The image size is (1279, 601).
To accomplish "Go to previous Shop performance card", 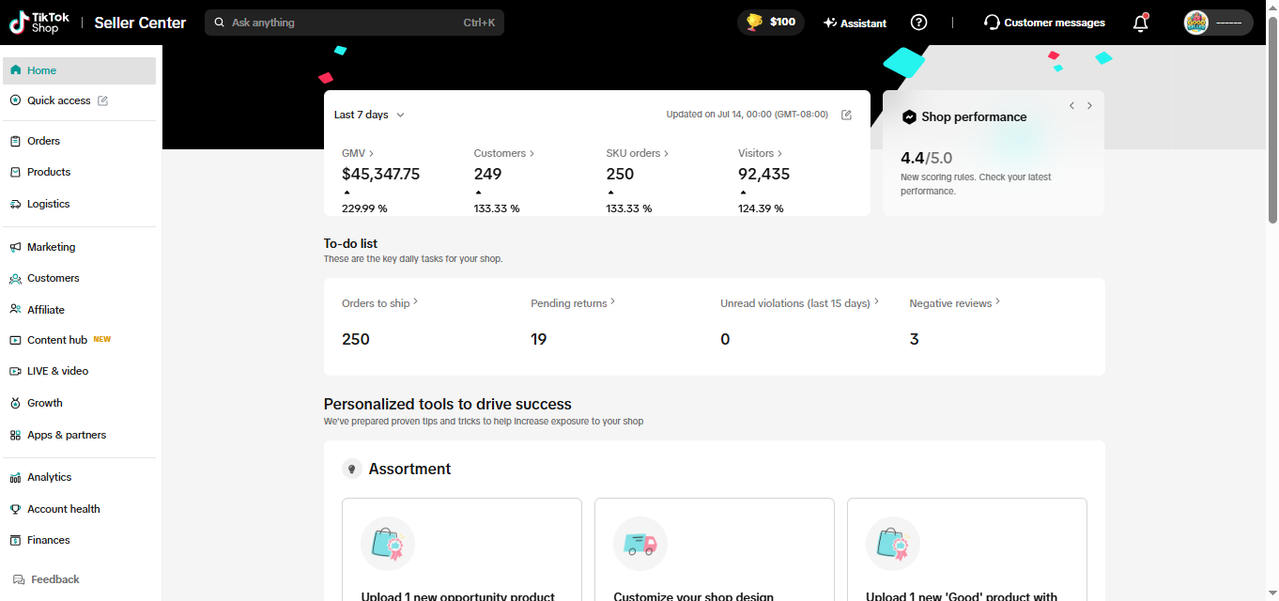I will [x=1072, y=106].
